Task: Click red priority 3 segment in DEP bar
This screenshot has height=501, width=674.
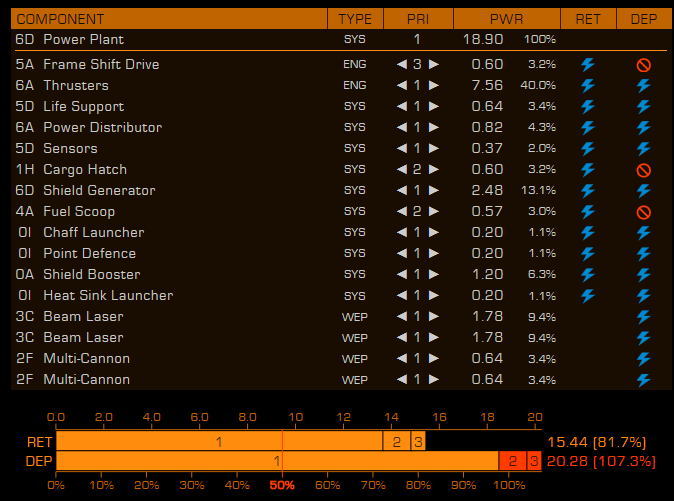Action: 534,461
